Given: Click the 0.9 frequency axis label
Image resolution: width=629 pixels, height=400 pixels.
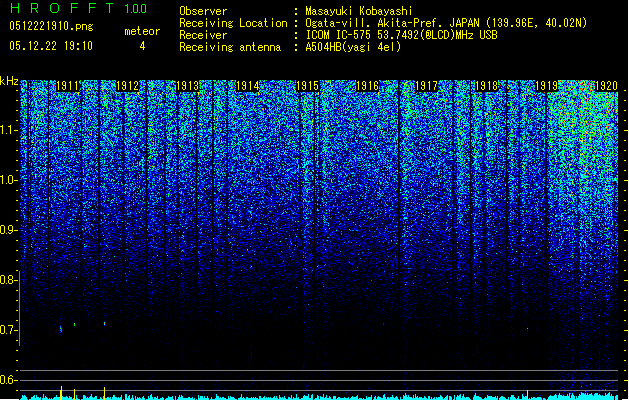Looking at the screenshot, I should tap(9, 230).
